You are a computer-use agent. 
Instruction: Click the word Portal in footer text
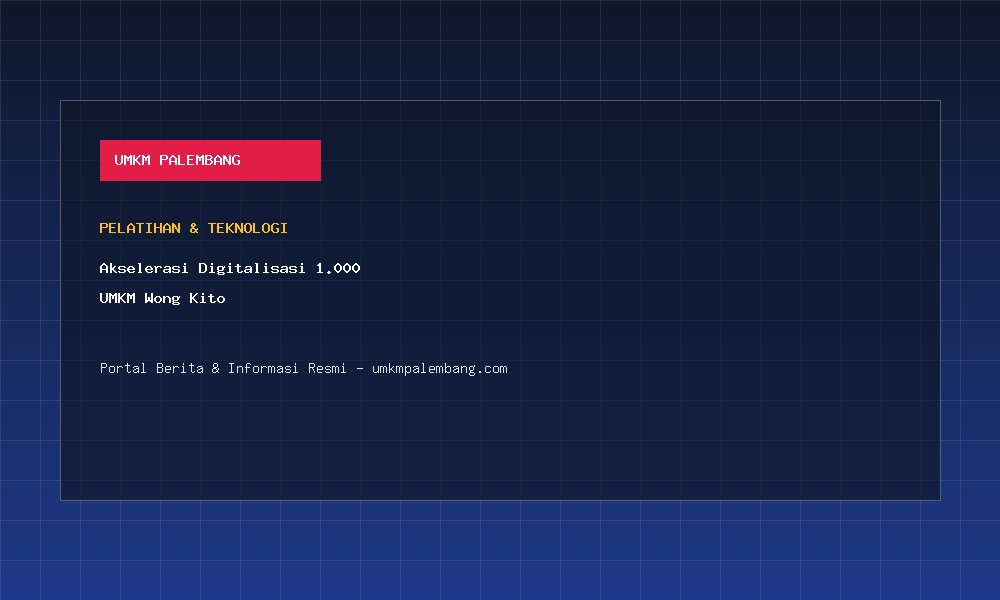pos(123,369)
